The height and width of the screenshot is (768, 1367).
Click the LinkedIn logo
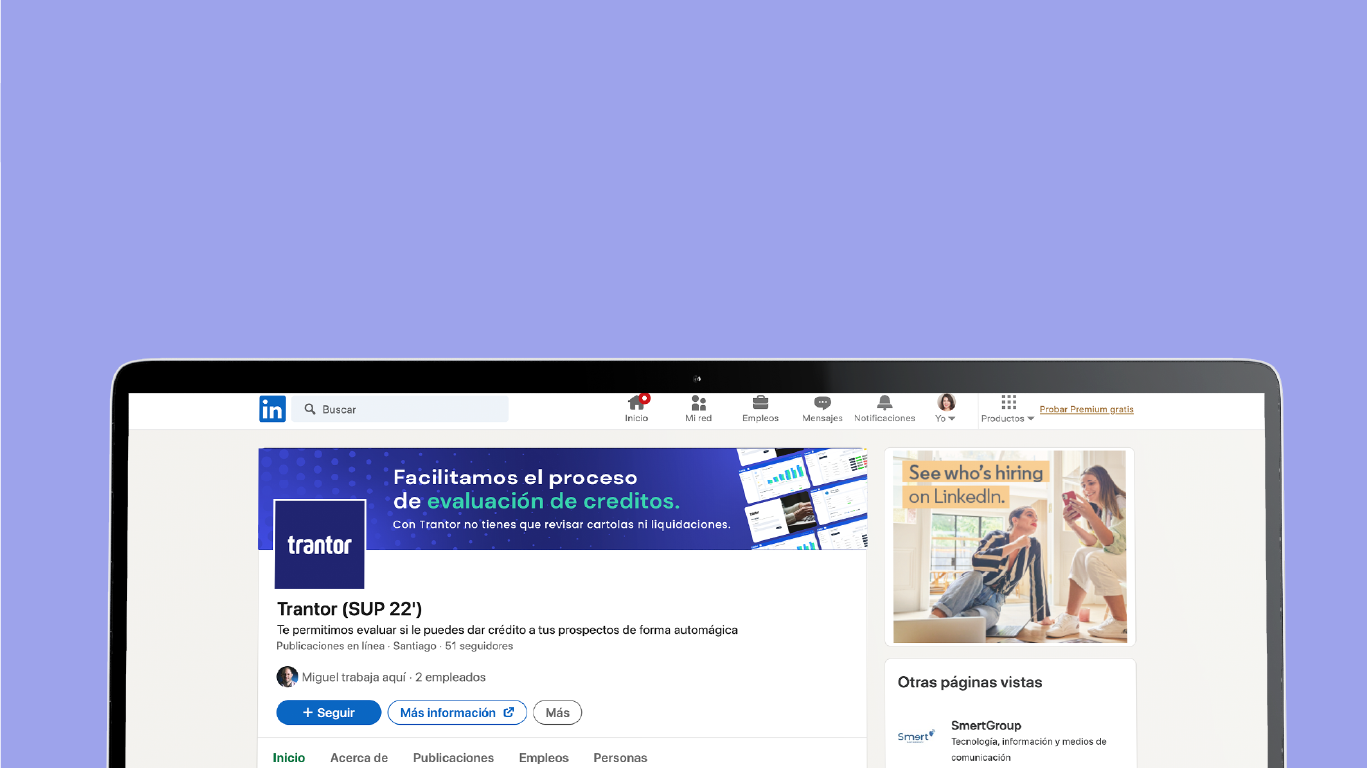click(x=272, y=409)
